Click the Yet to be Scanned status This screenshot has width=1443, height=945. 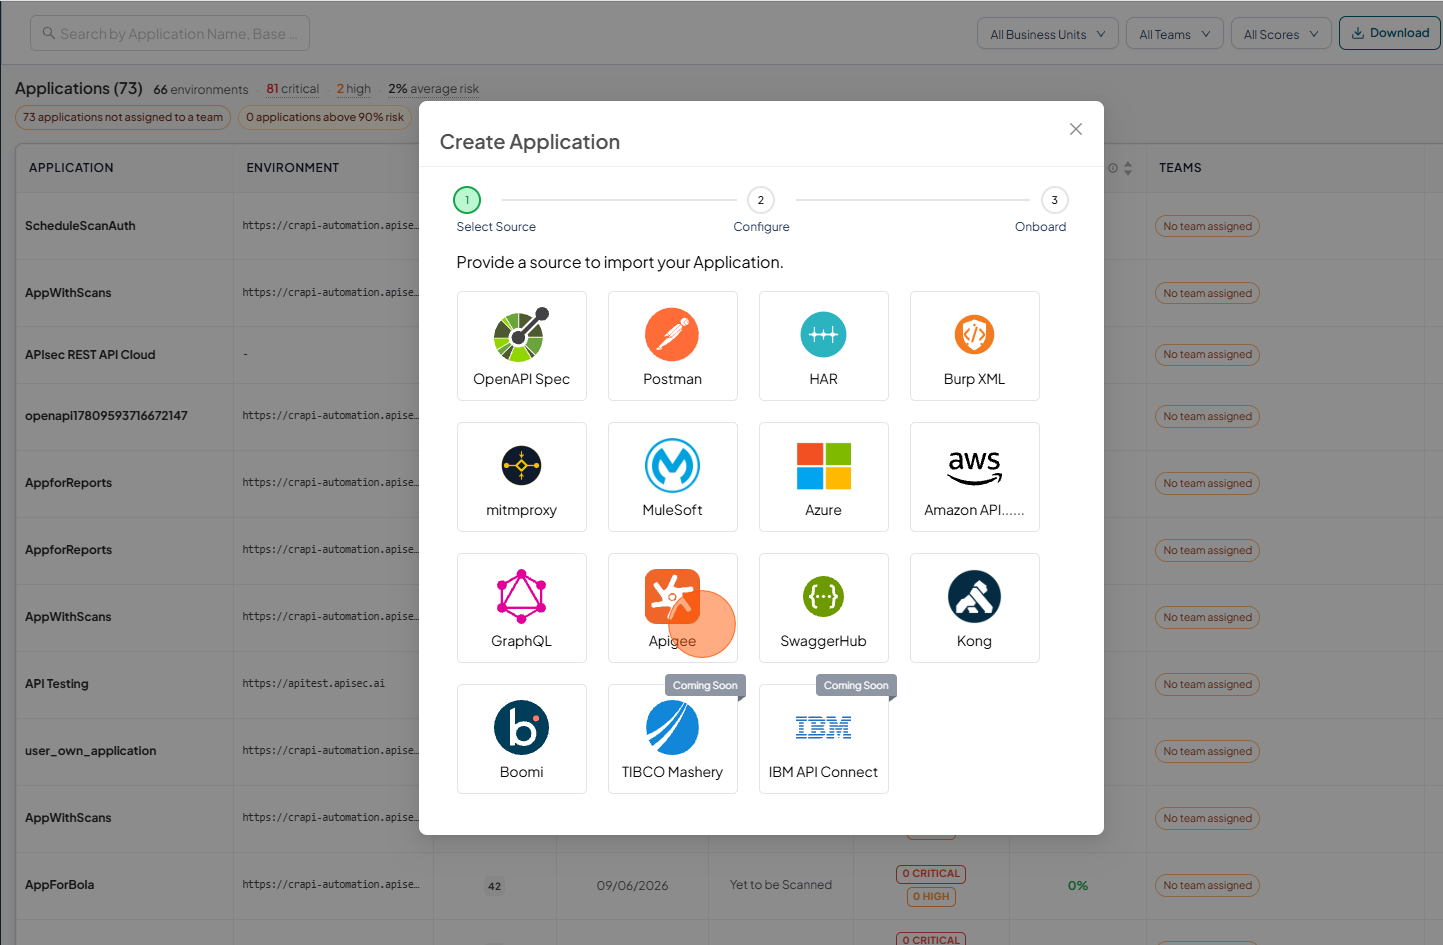[x=781, y=885]
